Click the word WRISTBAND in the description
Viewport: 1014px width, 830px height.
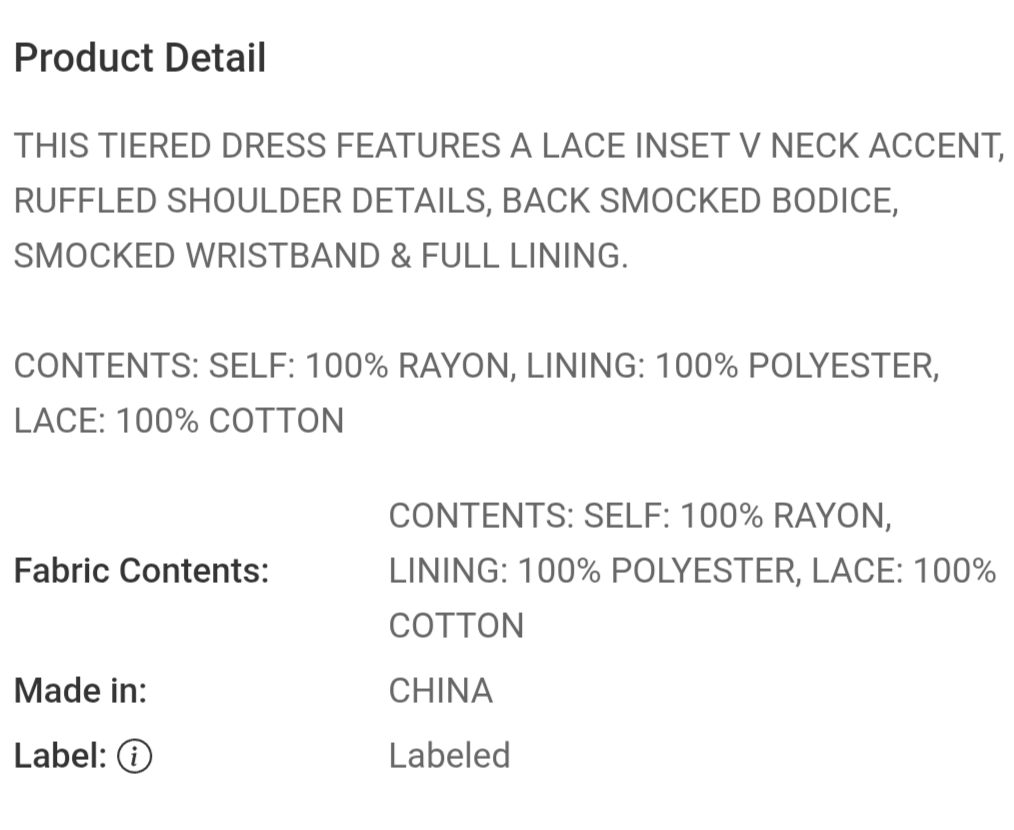[x=283, y=256]
